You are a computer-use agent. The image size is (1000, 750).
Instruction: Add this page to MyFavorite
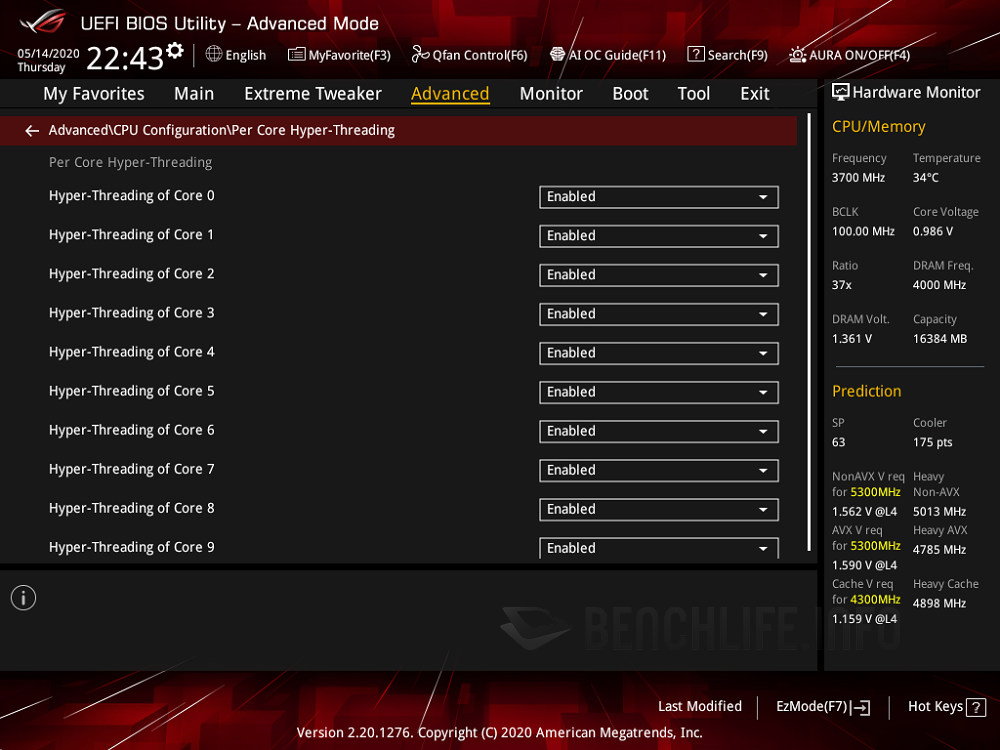339,55
